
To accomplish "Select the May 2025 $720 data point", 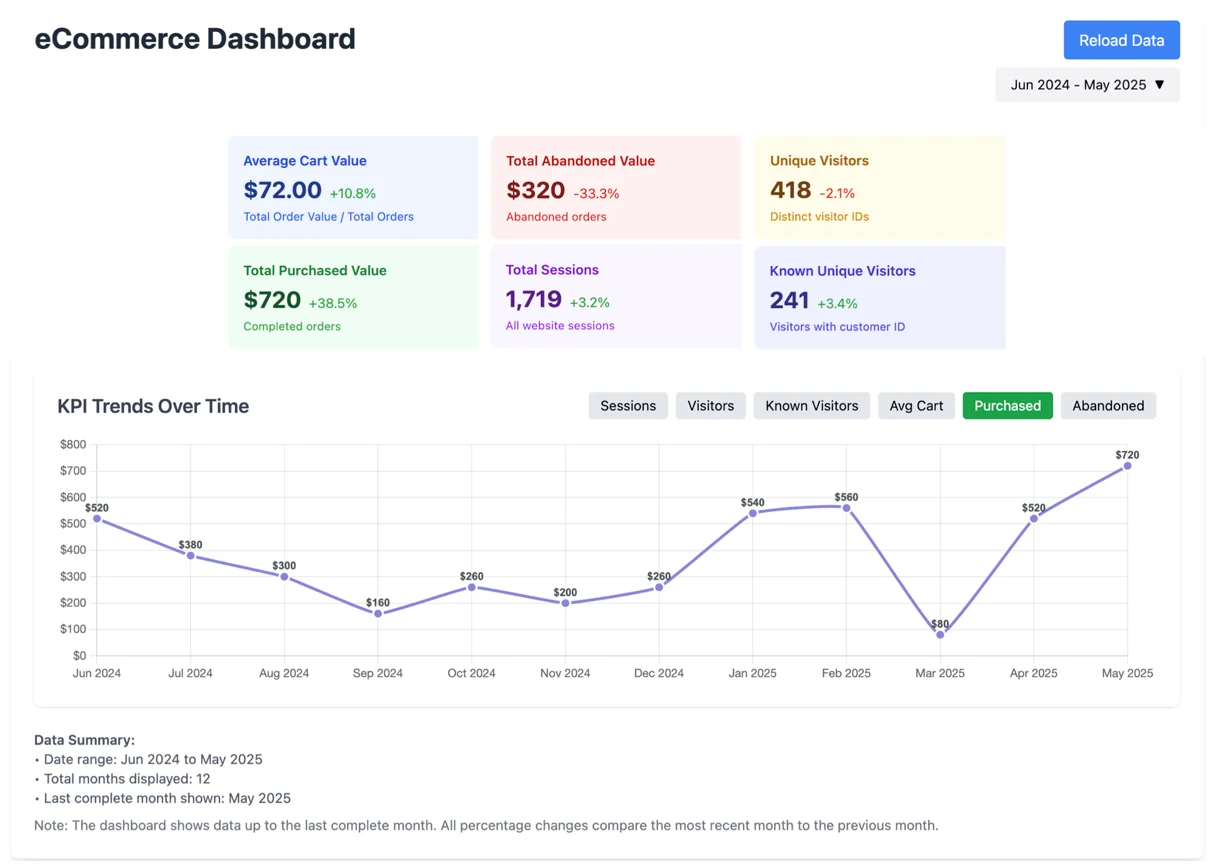I will 1127,466.
